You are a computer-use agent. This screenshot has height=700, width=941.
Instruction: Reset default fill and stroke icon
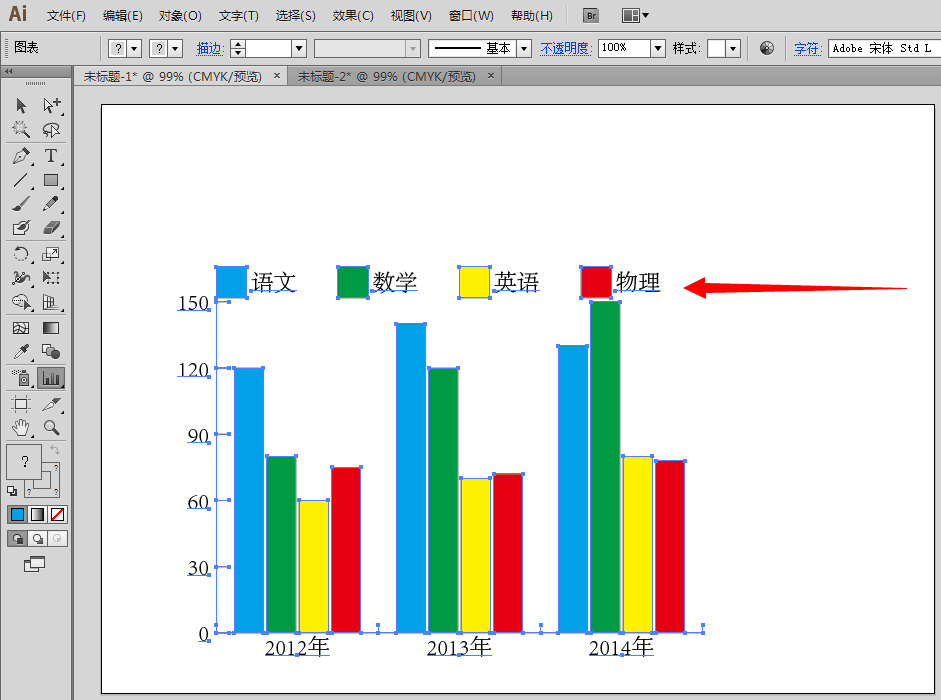12,491
